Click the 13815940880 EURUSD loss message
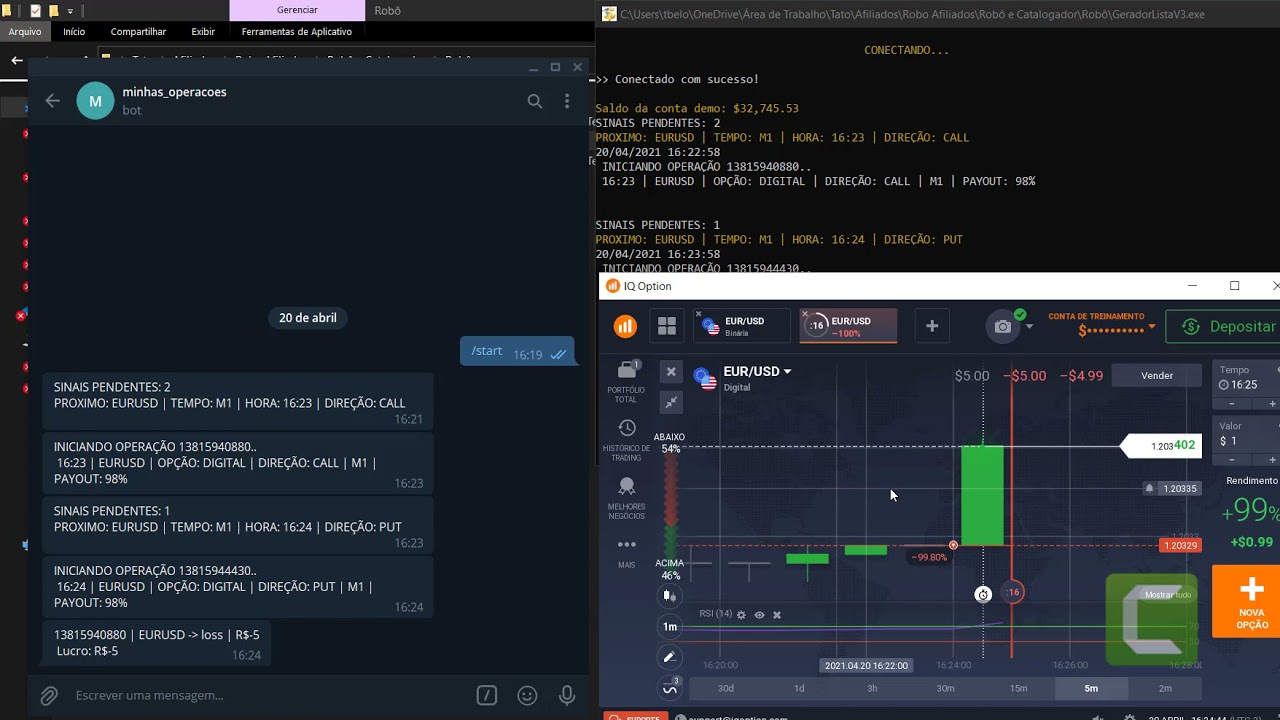 click(156, 642)
